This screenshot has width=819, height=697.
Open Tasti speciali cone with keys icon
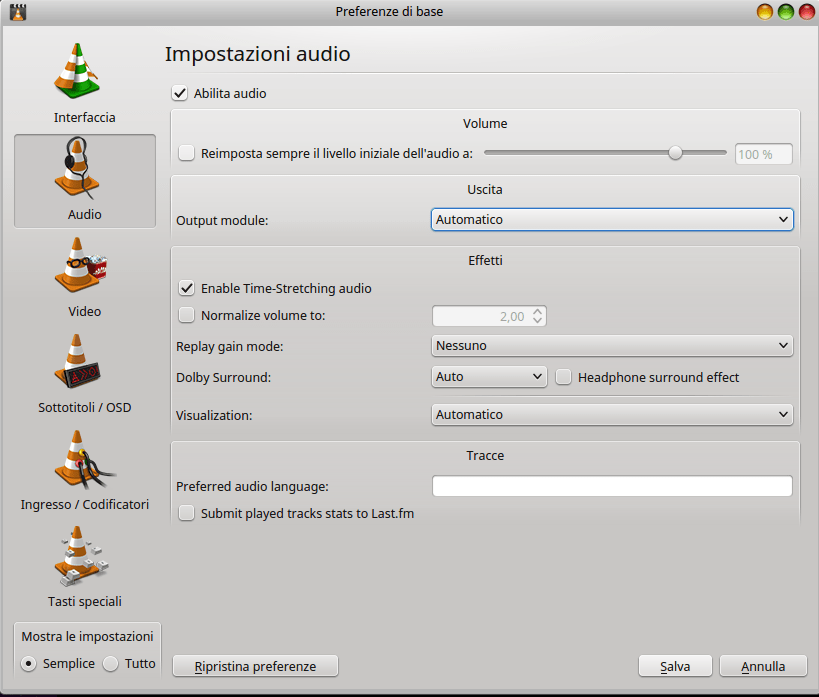[81, 556]
